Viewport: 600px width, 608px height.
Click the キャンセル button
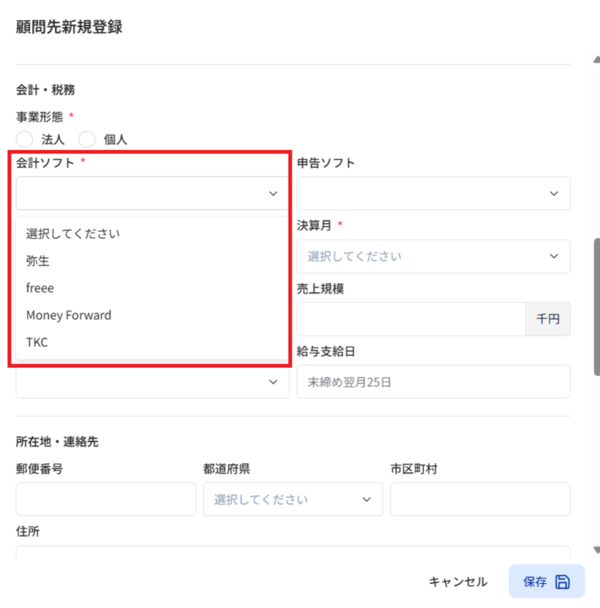pos(458,582)
